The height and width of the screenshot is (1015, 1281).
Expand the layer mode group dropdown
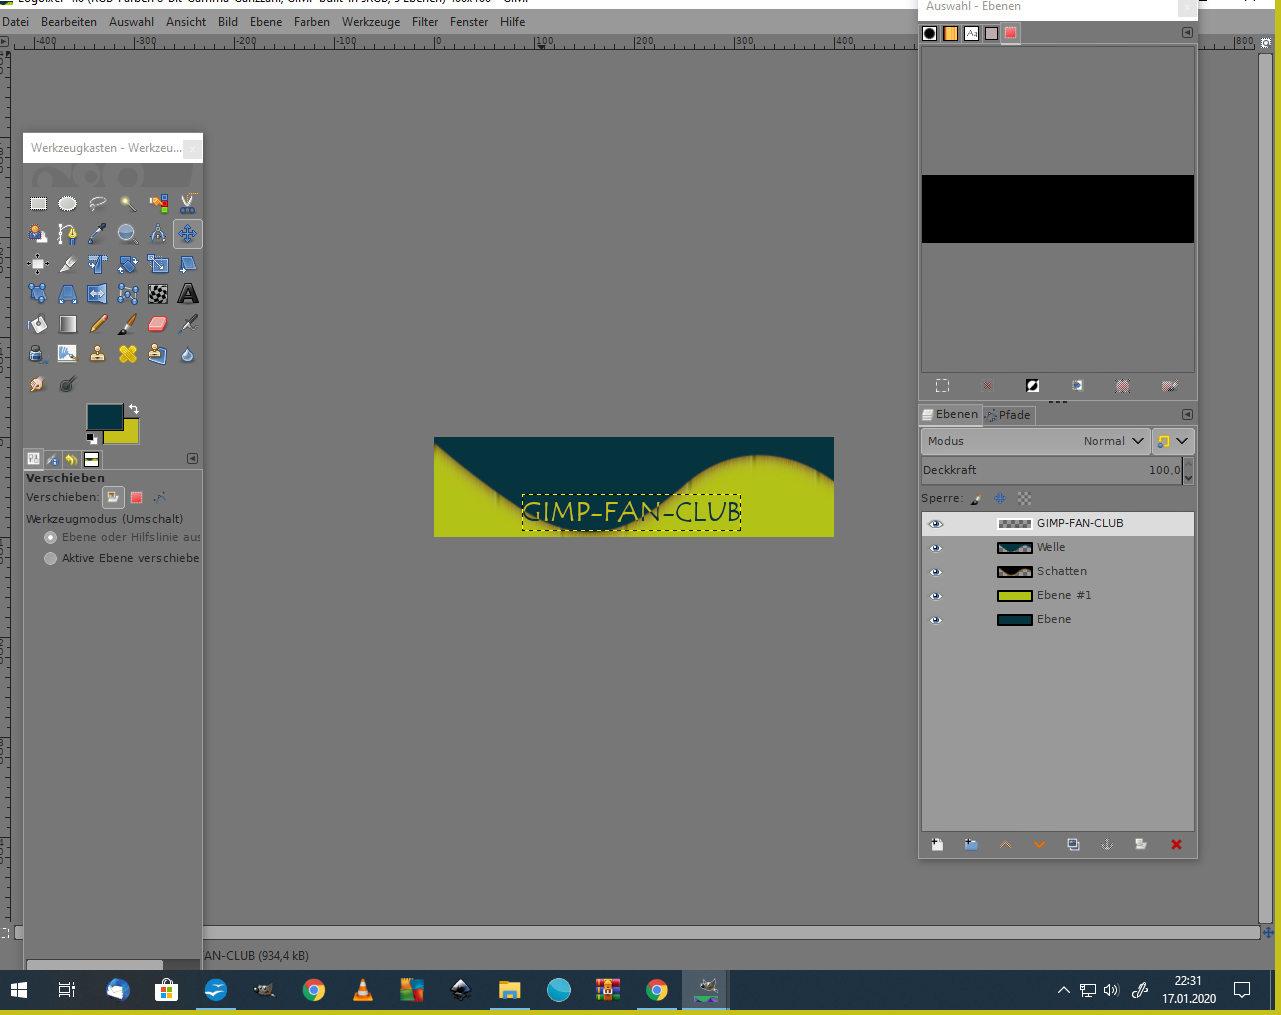point(1173,441)
